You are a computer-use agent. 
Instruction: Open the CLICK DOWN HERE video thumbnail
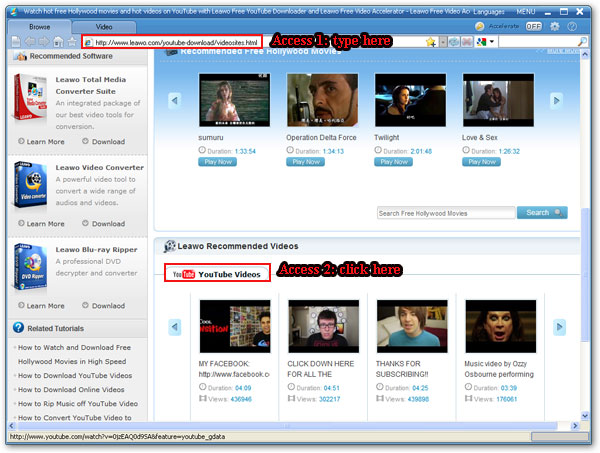324,326
